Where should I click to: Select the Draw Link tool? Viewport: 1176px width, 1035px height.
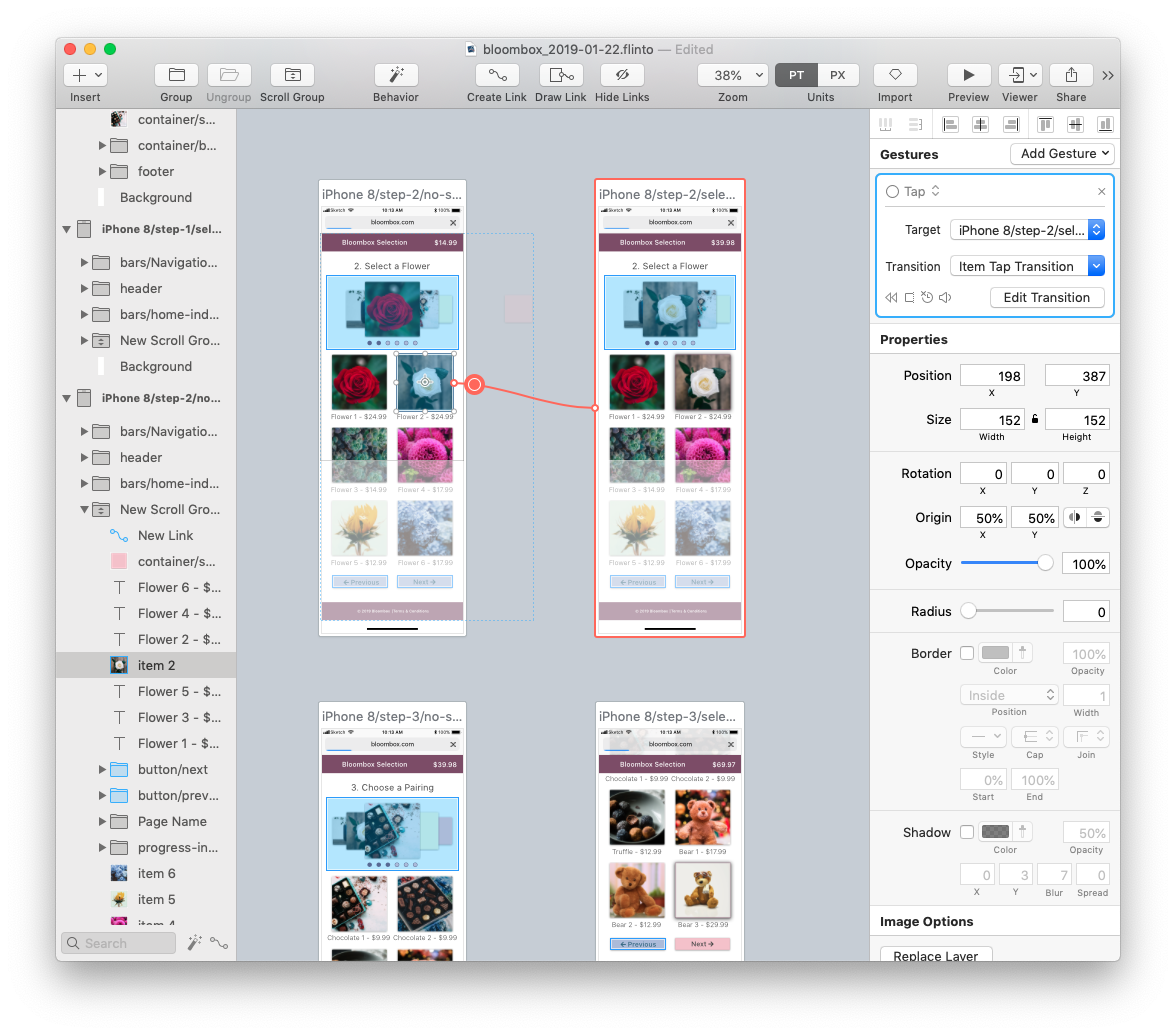(561, 75)
